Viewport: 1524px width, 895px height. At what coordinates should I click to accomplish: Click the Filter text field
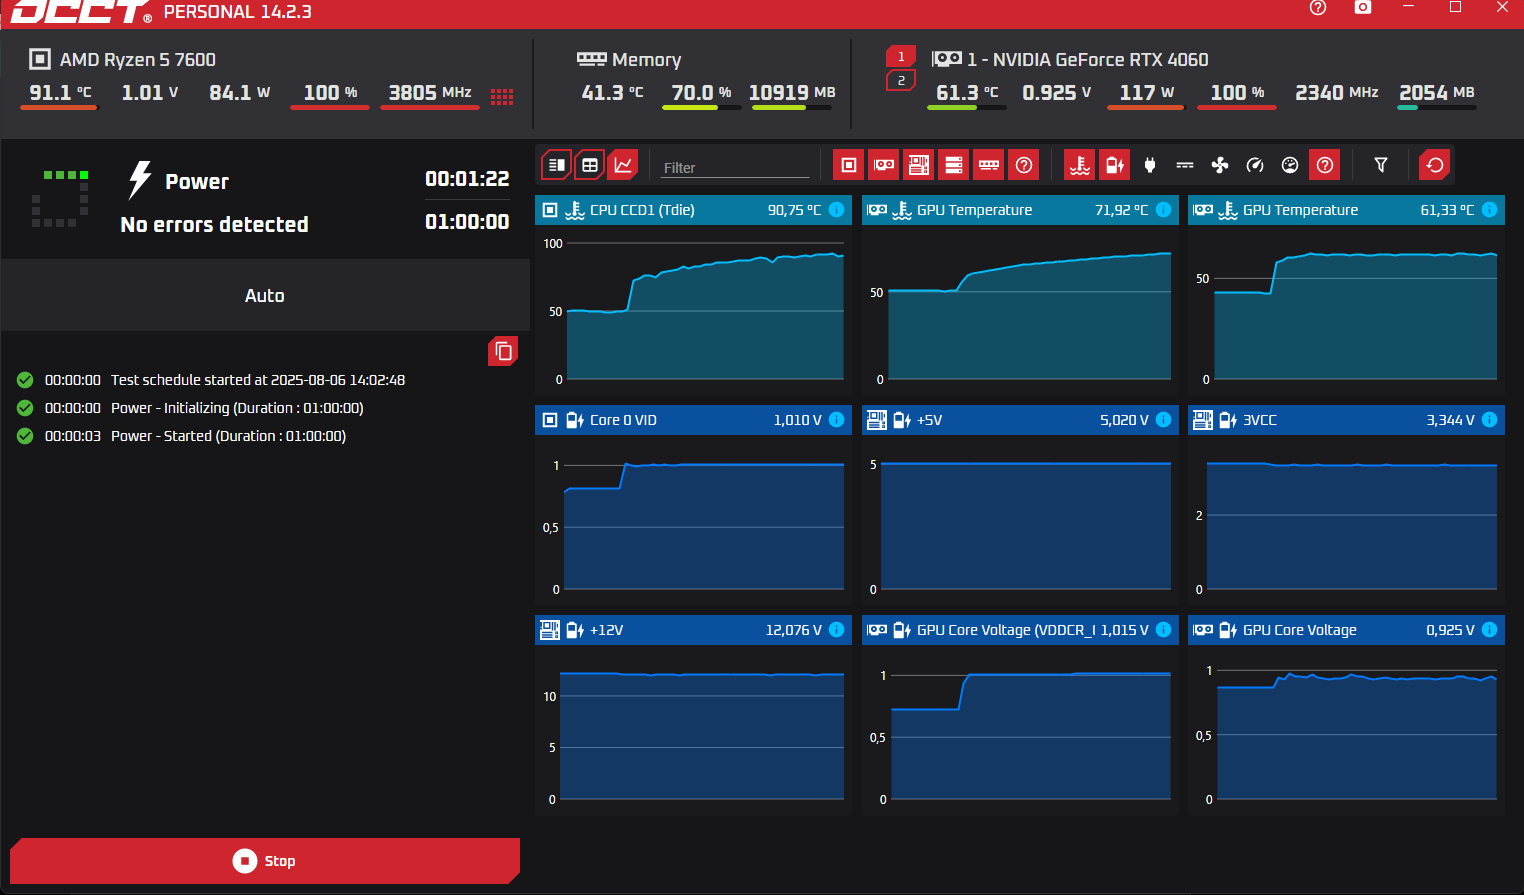(x=735, y=167)
